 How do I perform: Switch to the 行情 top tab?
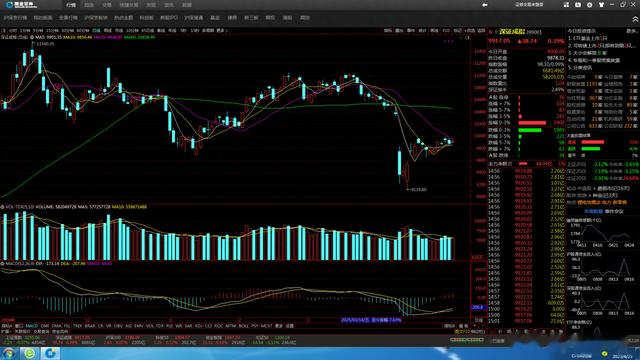[71, 5]
